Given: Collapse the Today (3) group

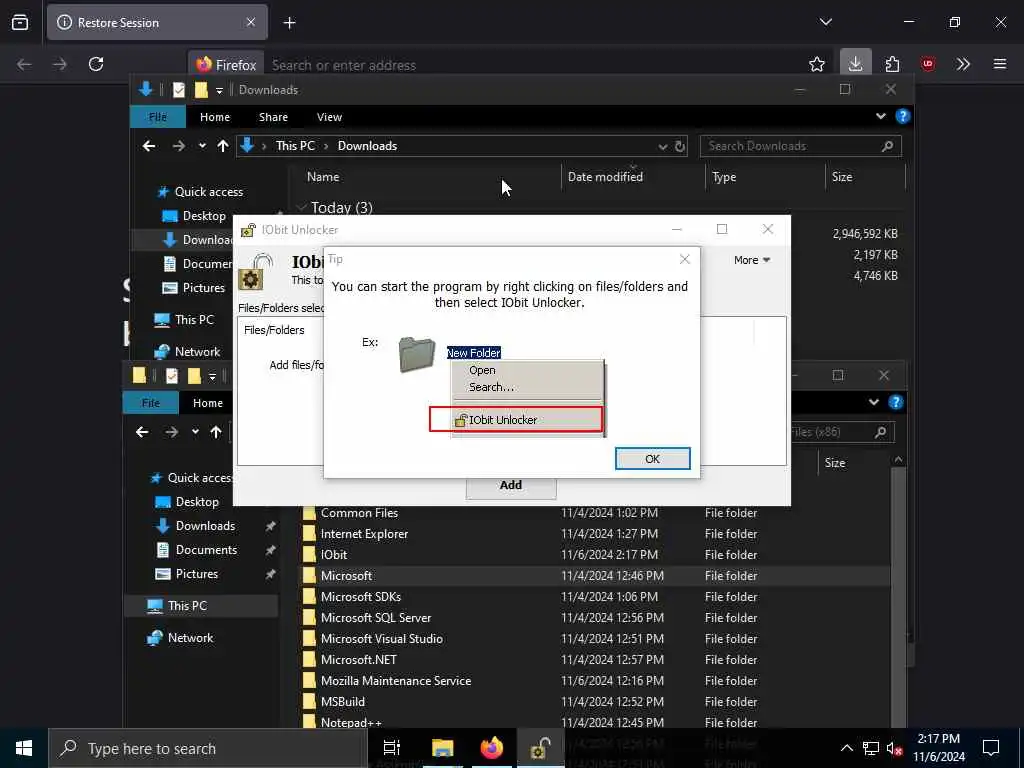Looking at the screenshot, I should pyautogui.click(x=302, y=207).
